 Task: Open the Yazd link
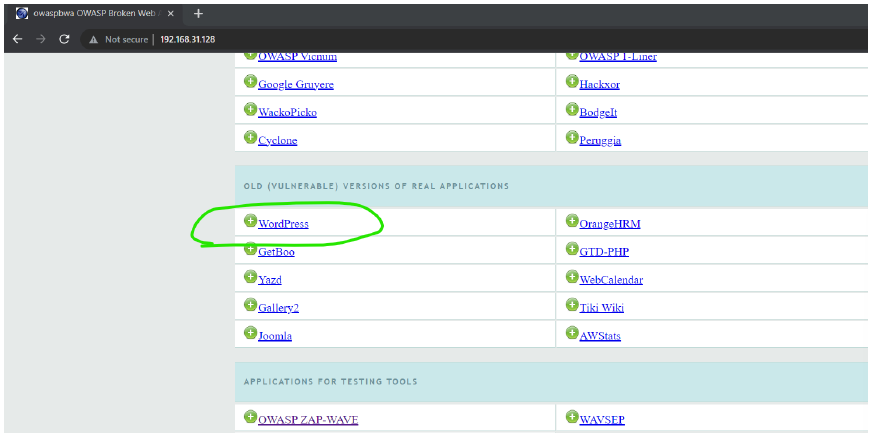pos(270,280)
